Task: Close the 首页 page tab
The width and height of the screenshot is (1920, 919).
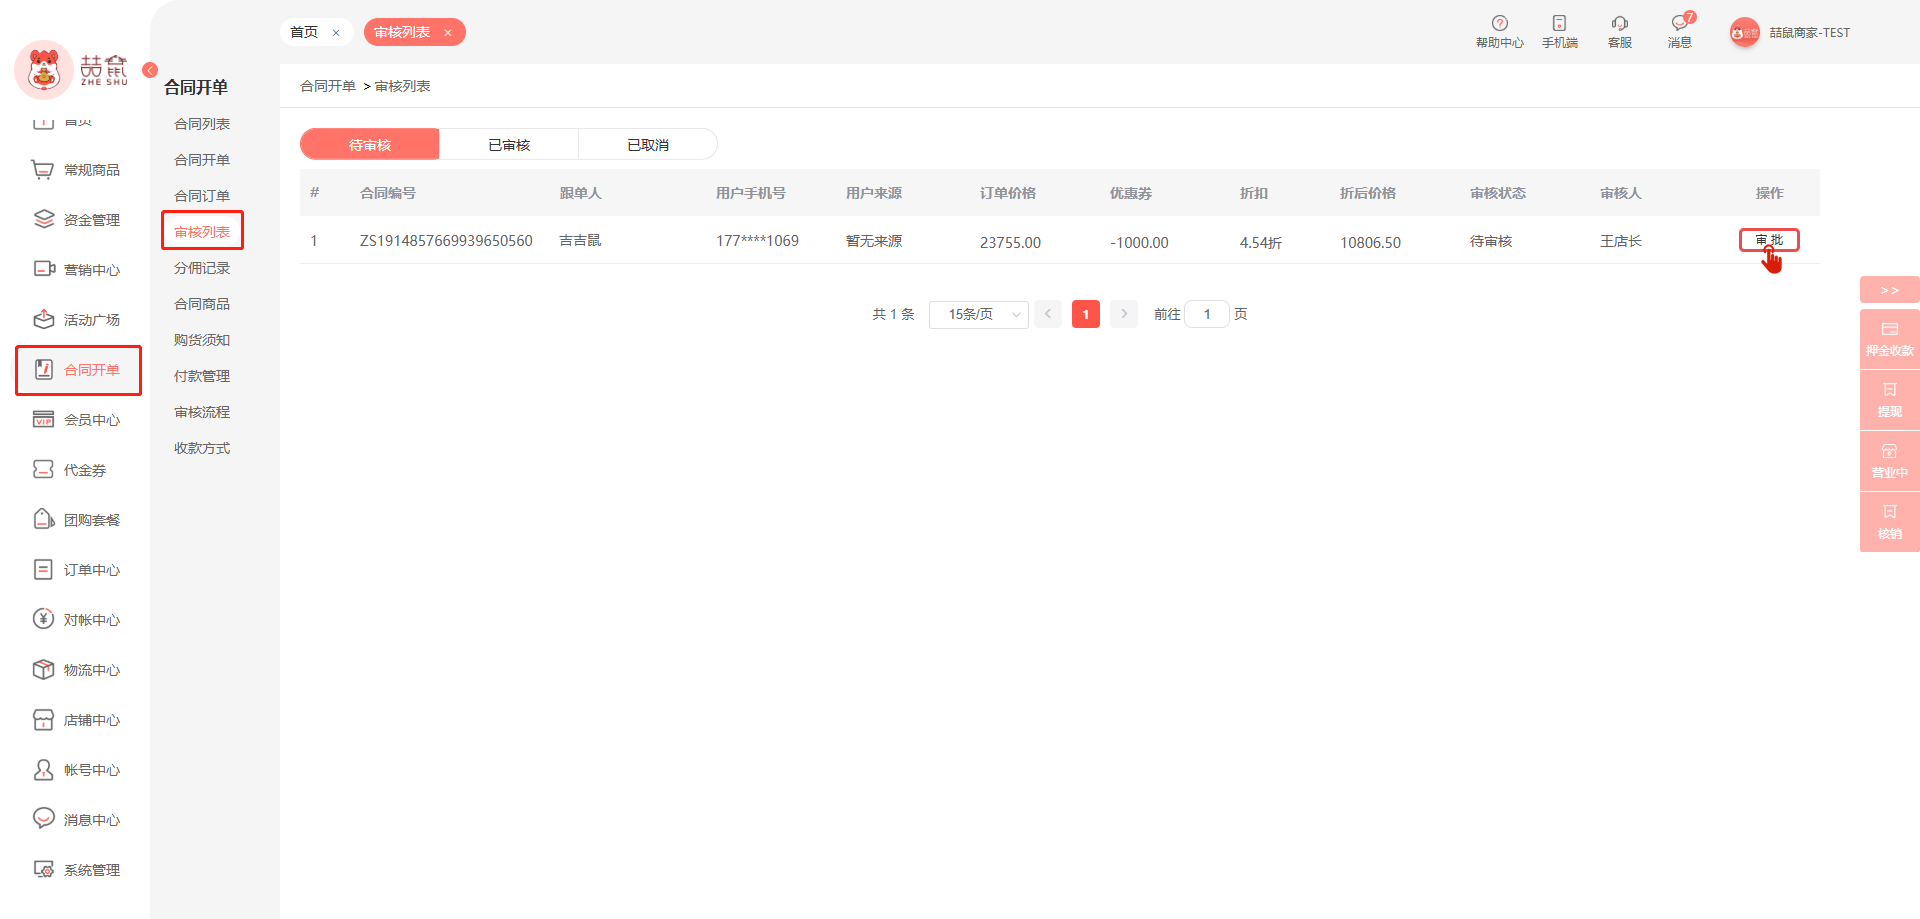Action: pos(336,33)
